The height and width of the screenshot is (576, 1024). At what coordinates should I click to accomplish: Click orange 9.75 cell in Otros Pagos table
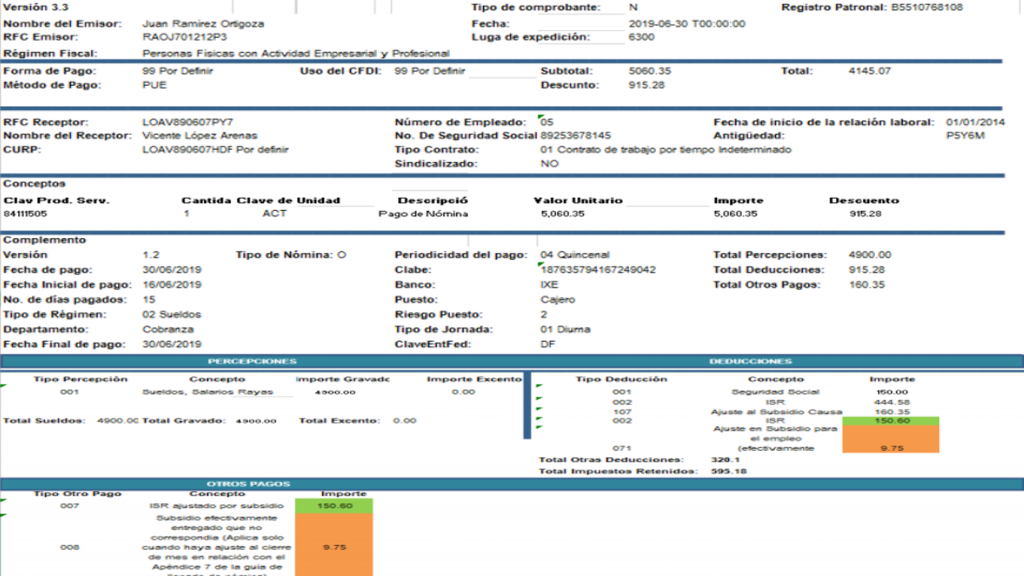point(334,547)
